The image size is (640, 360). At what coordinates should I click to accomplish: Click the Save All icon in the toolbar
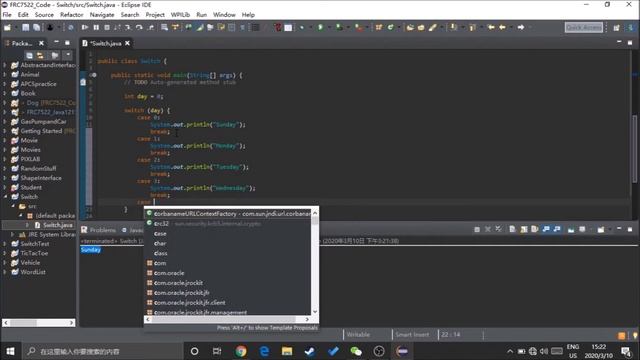[x=36, y=27]
